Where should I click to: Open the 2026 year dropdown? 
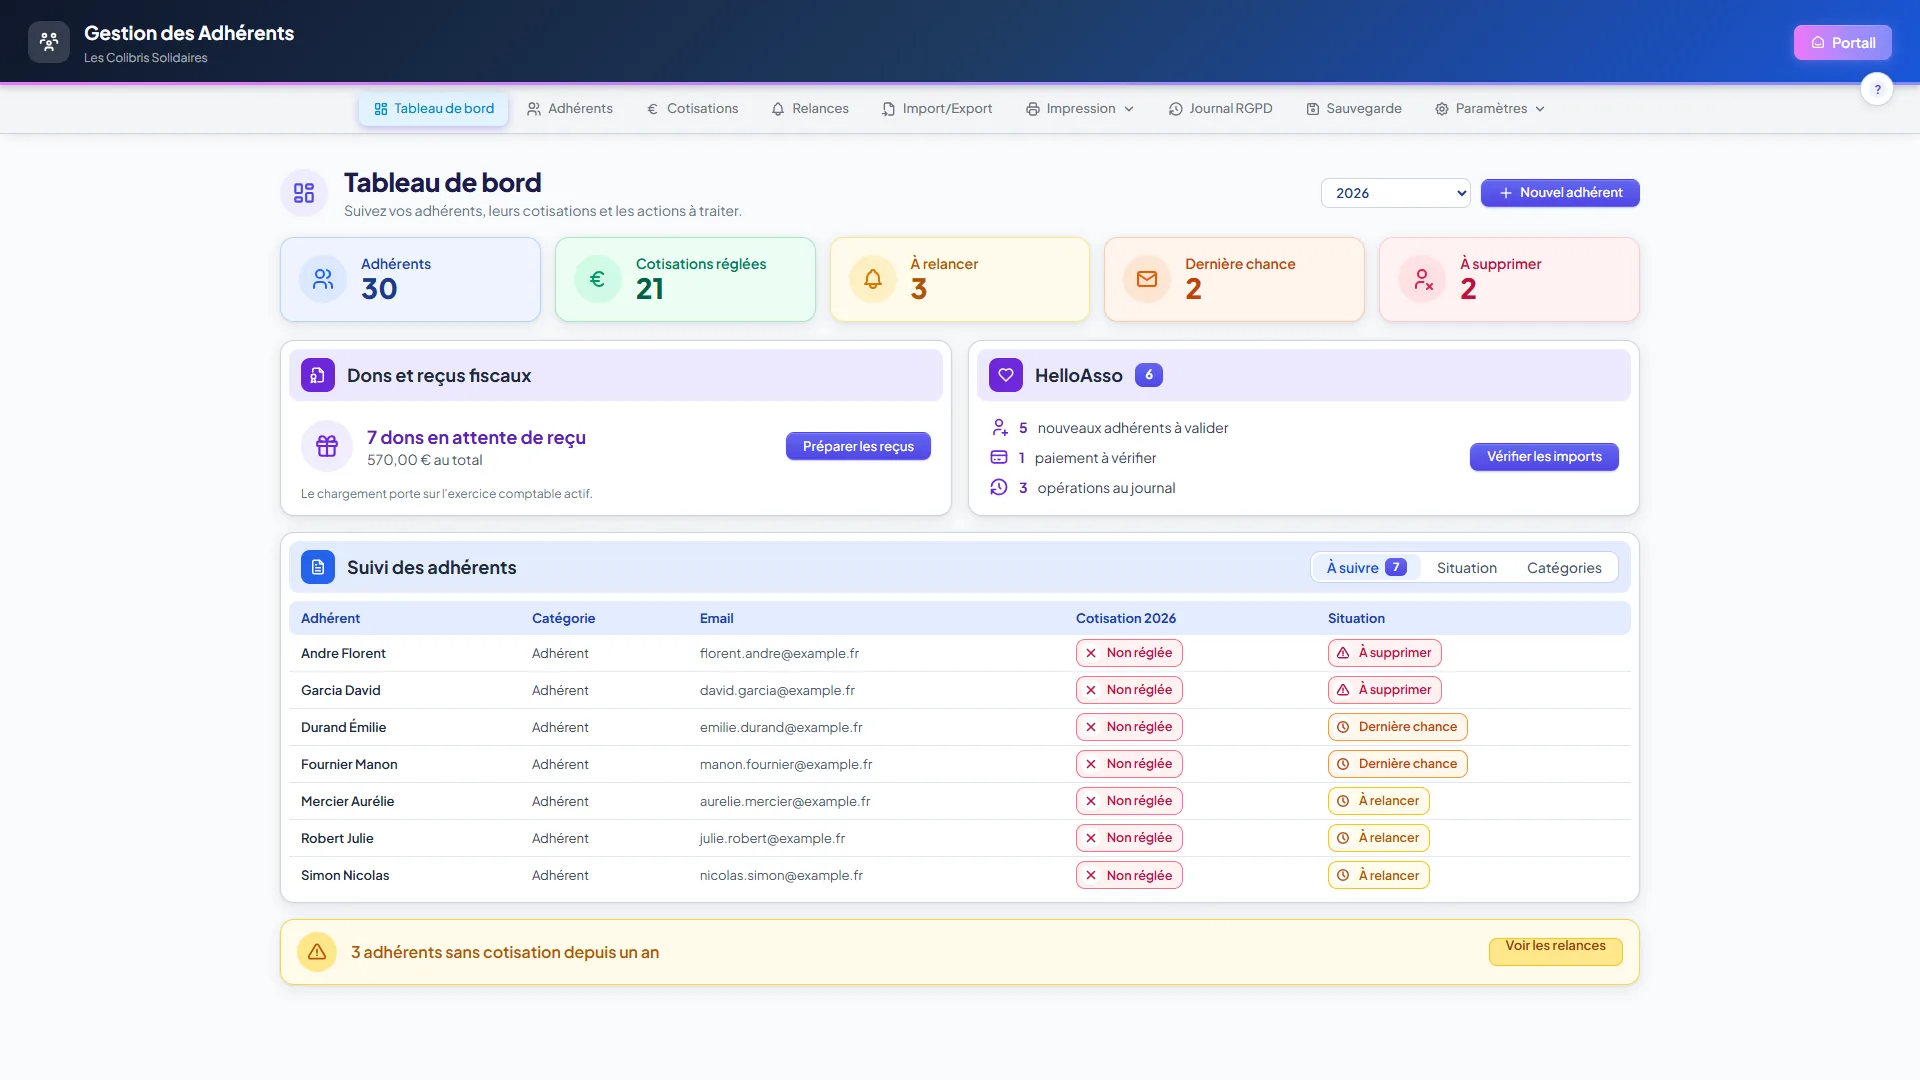coord(1395,193)
